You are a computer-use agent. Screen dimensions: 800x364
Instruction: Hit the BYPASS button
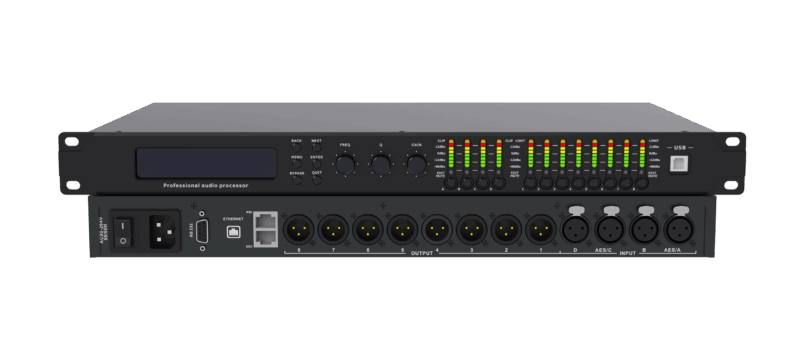click(x=296, y=181)
